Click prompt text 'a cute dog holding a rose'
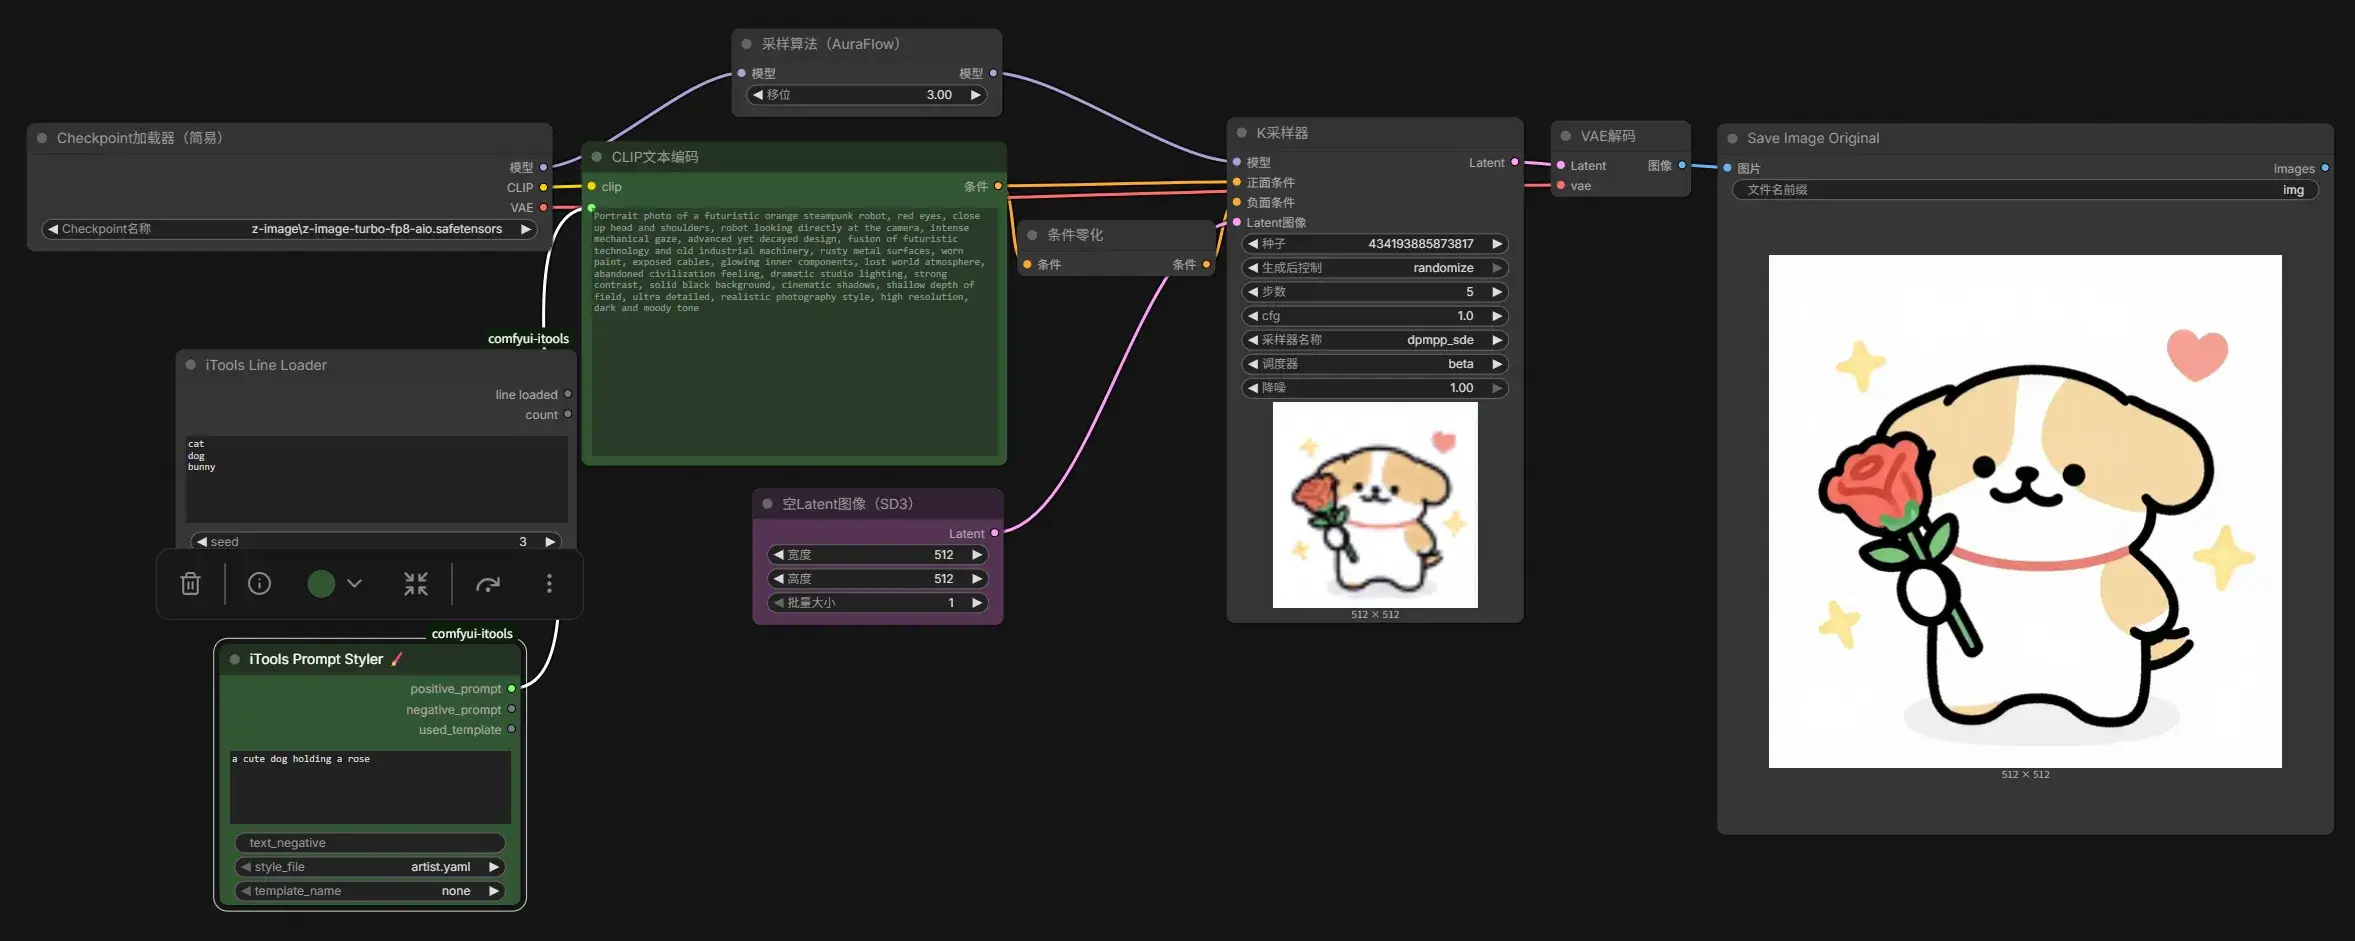 (301, 759)
